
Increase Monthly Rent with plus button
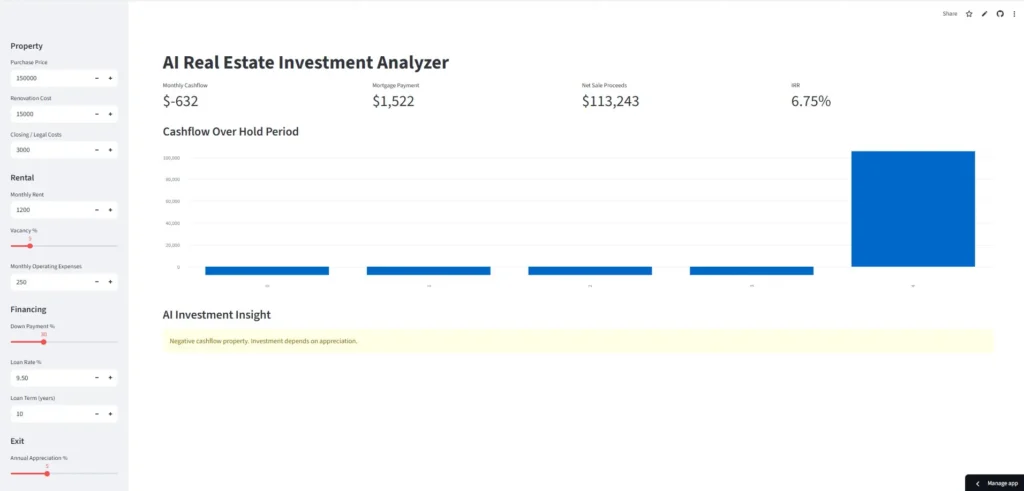click(110, 210)
